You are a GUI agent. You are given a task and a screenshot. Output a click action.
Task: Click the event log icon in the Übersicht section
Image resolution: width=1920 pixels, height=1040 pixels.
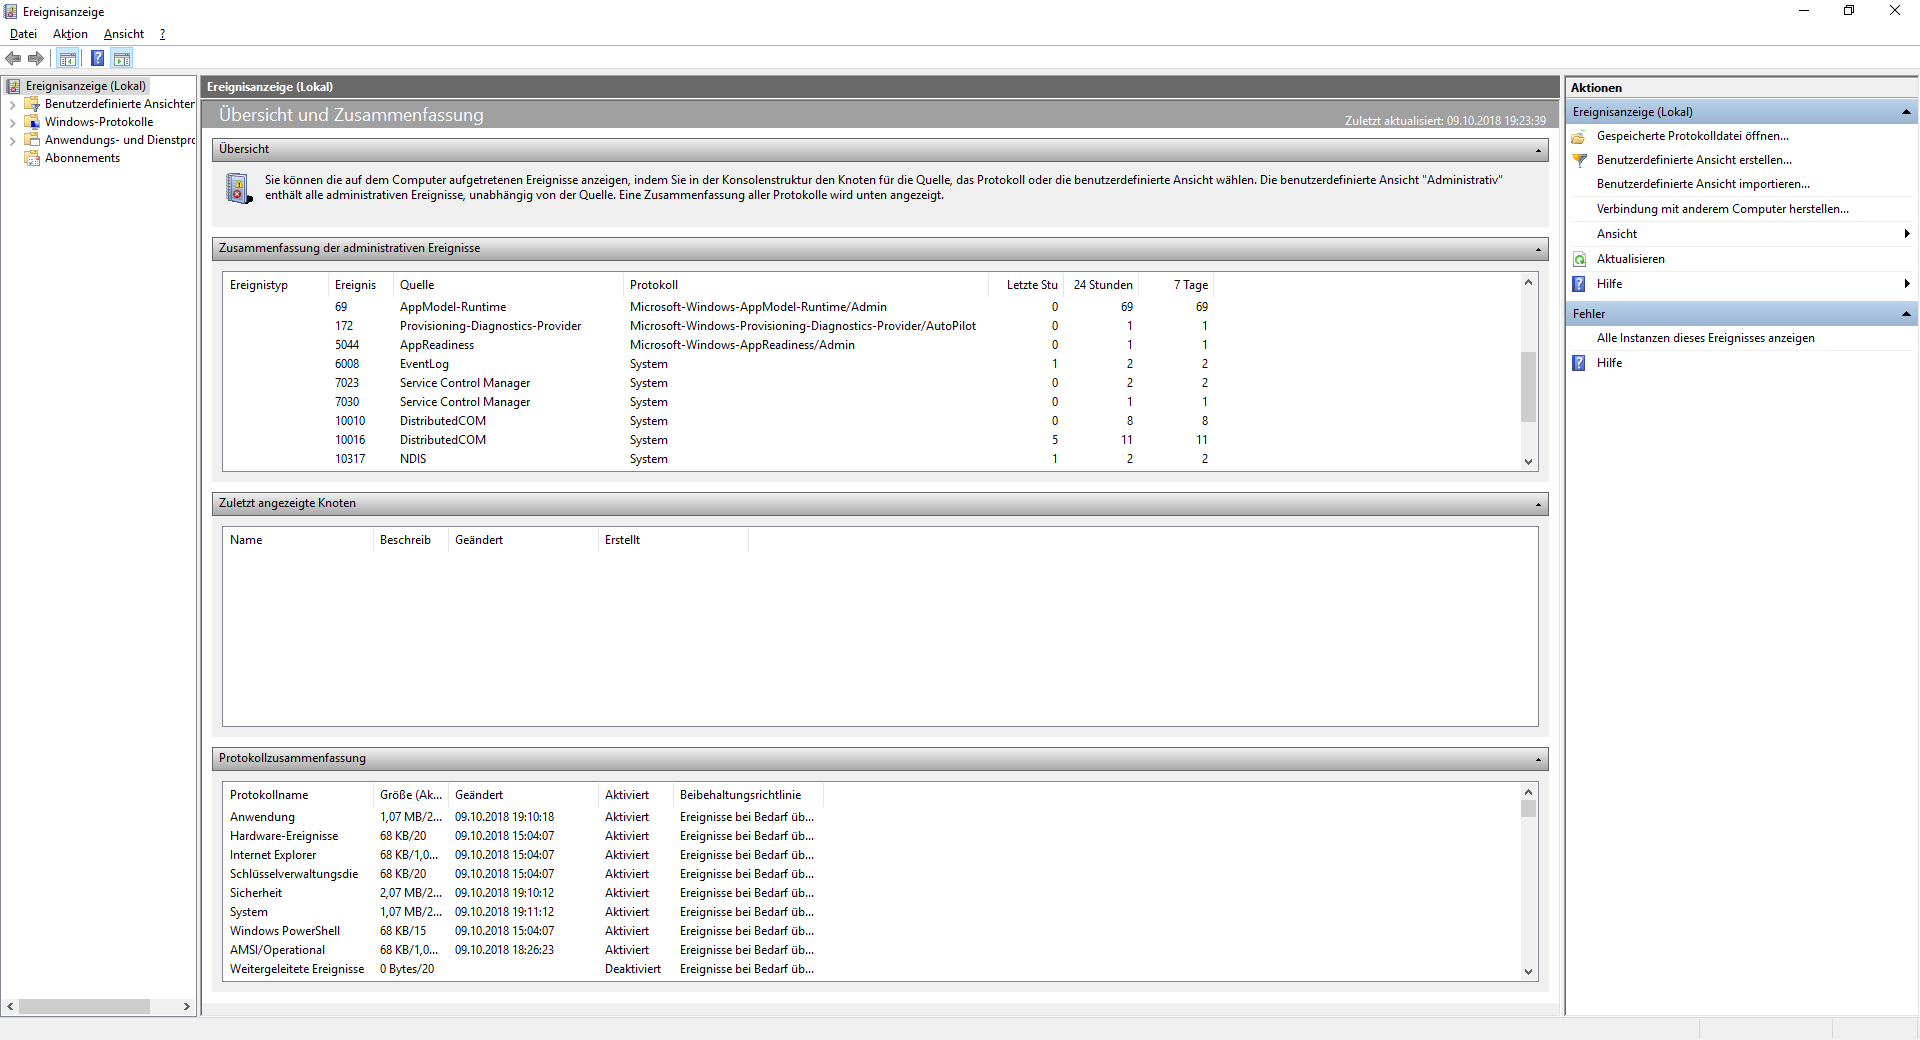[x=238, y=188]
